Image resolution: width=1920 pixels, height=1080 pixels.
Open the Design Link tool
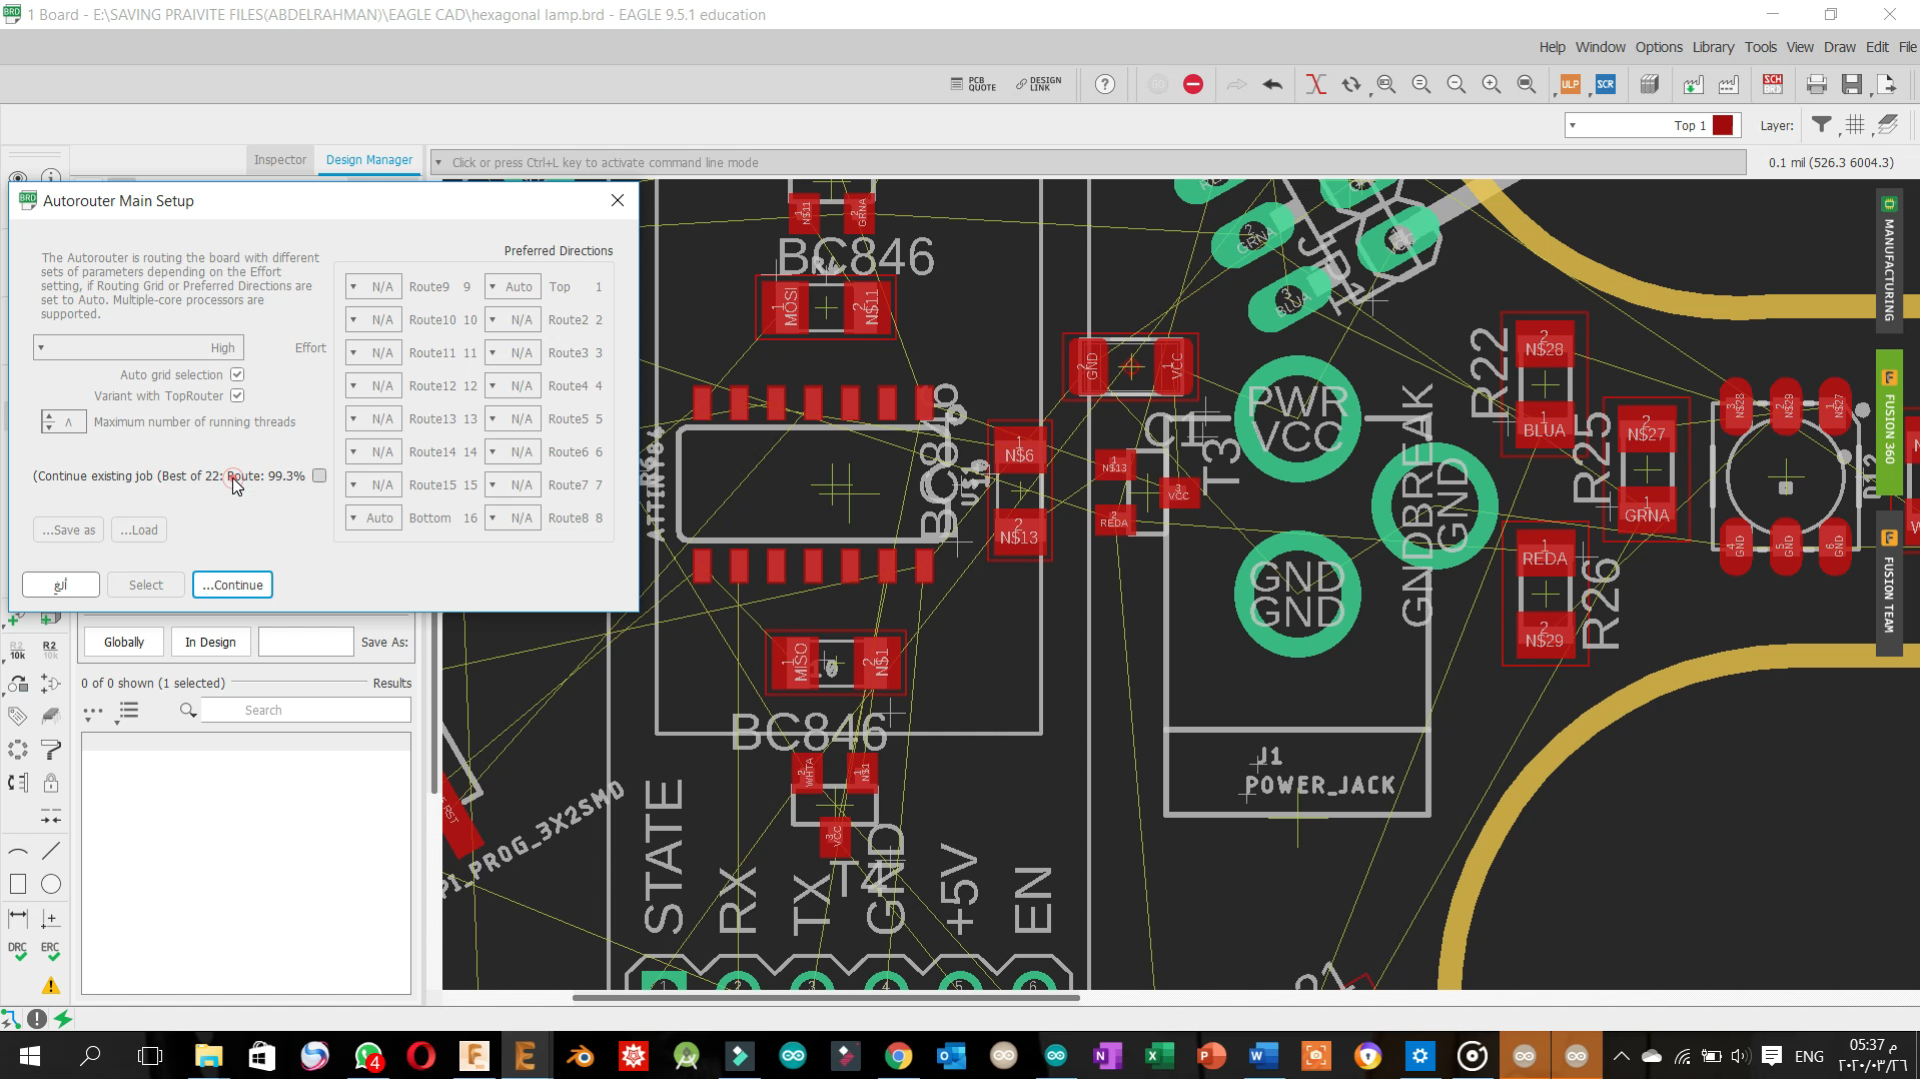coord(1039,84)
